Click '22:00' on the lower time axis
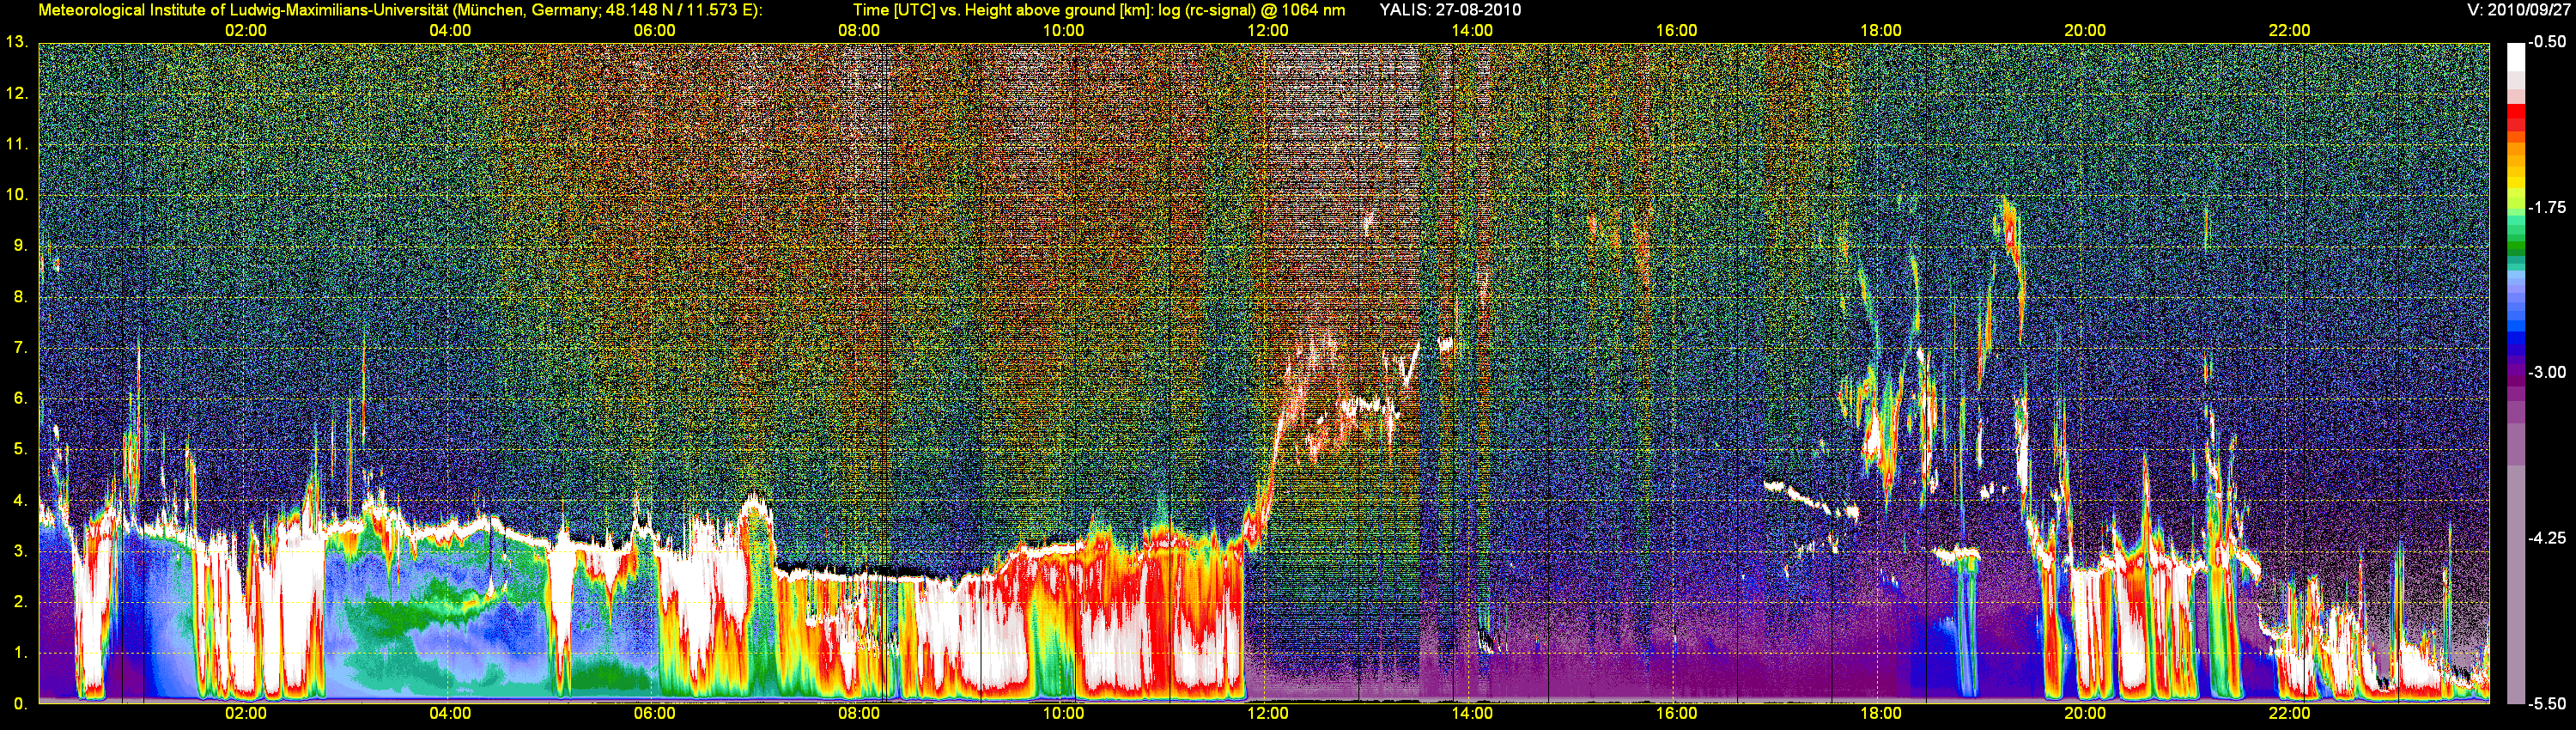Image resolution: width=2576 pixels, height=730 pixels. (2289, 714)
